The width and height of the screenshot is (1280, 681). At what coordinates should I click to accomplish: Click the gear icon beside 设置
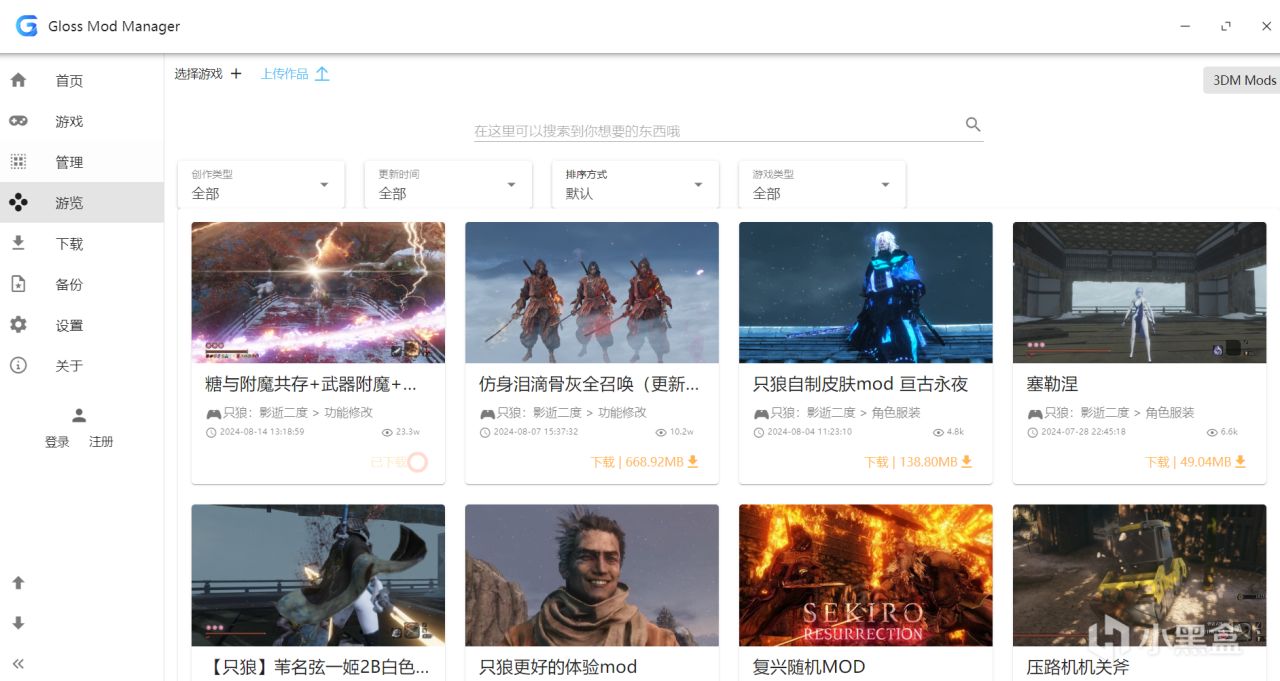pyautogui.click(x=18, y=325)
